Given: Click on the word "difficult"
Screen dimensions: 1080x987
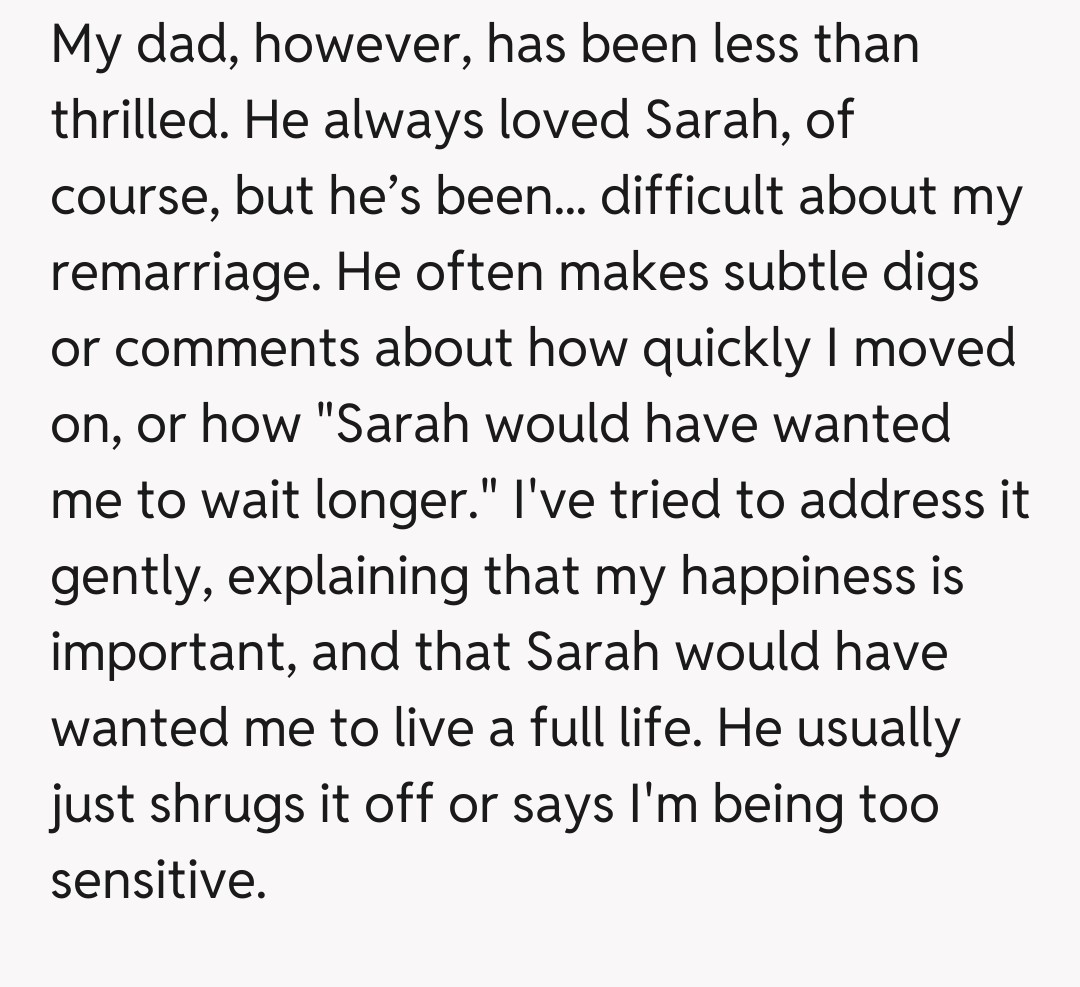Looking at the screenshot, I should pos(699,197).
